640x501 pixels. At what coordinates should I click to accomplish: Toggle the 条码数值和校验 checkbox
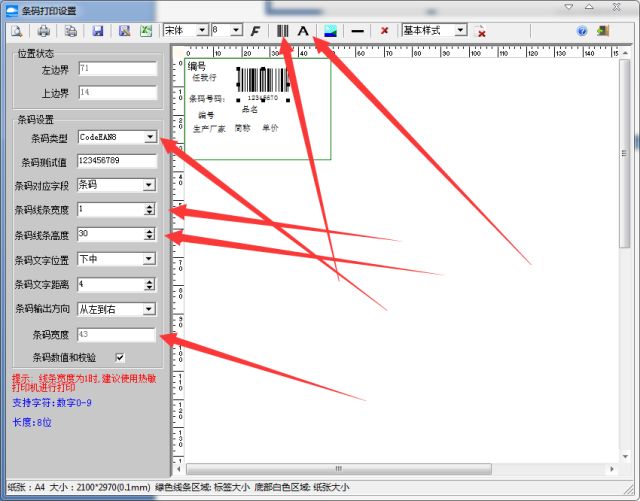(120, 357)
